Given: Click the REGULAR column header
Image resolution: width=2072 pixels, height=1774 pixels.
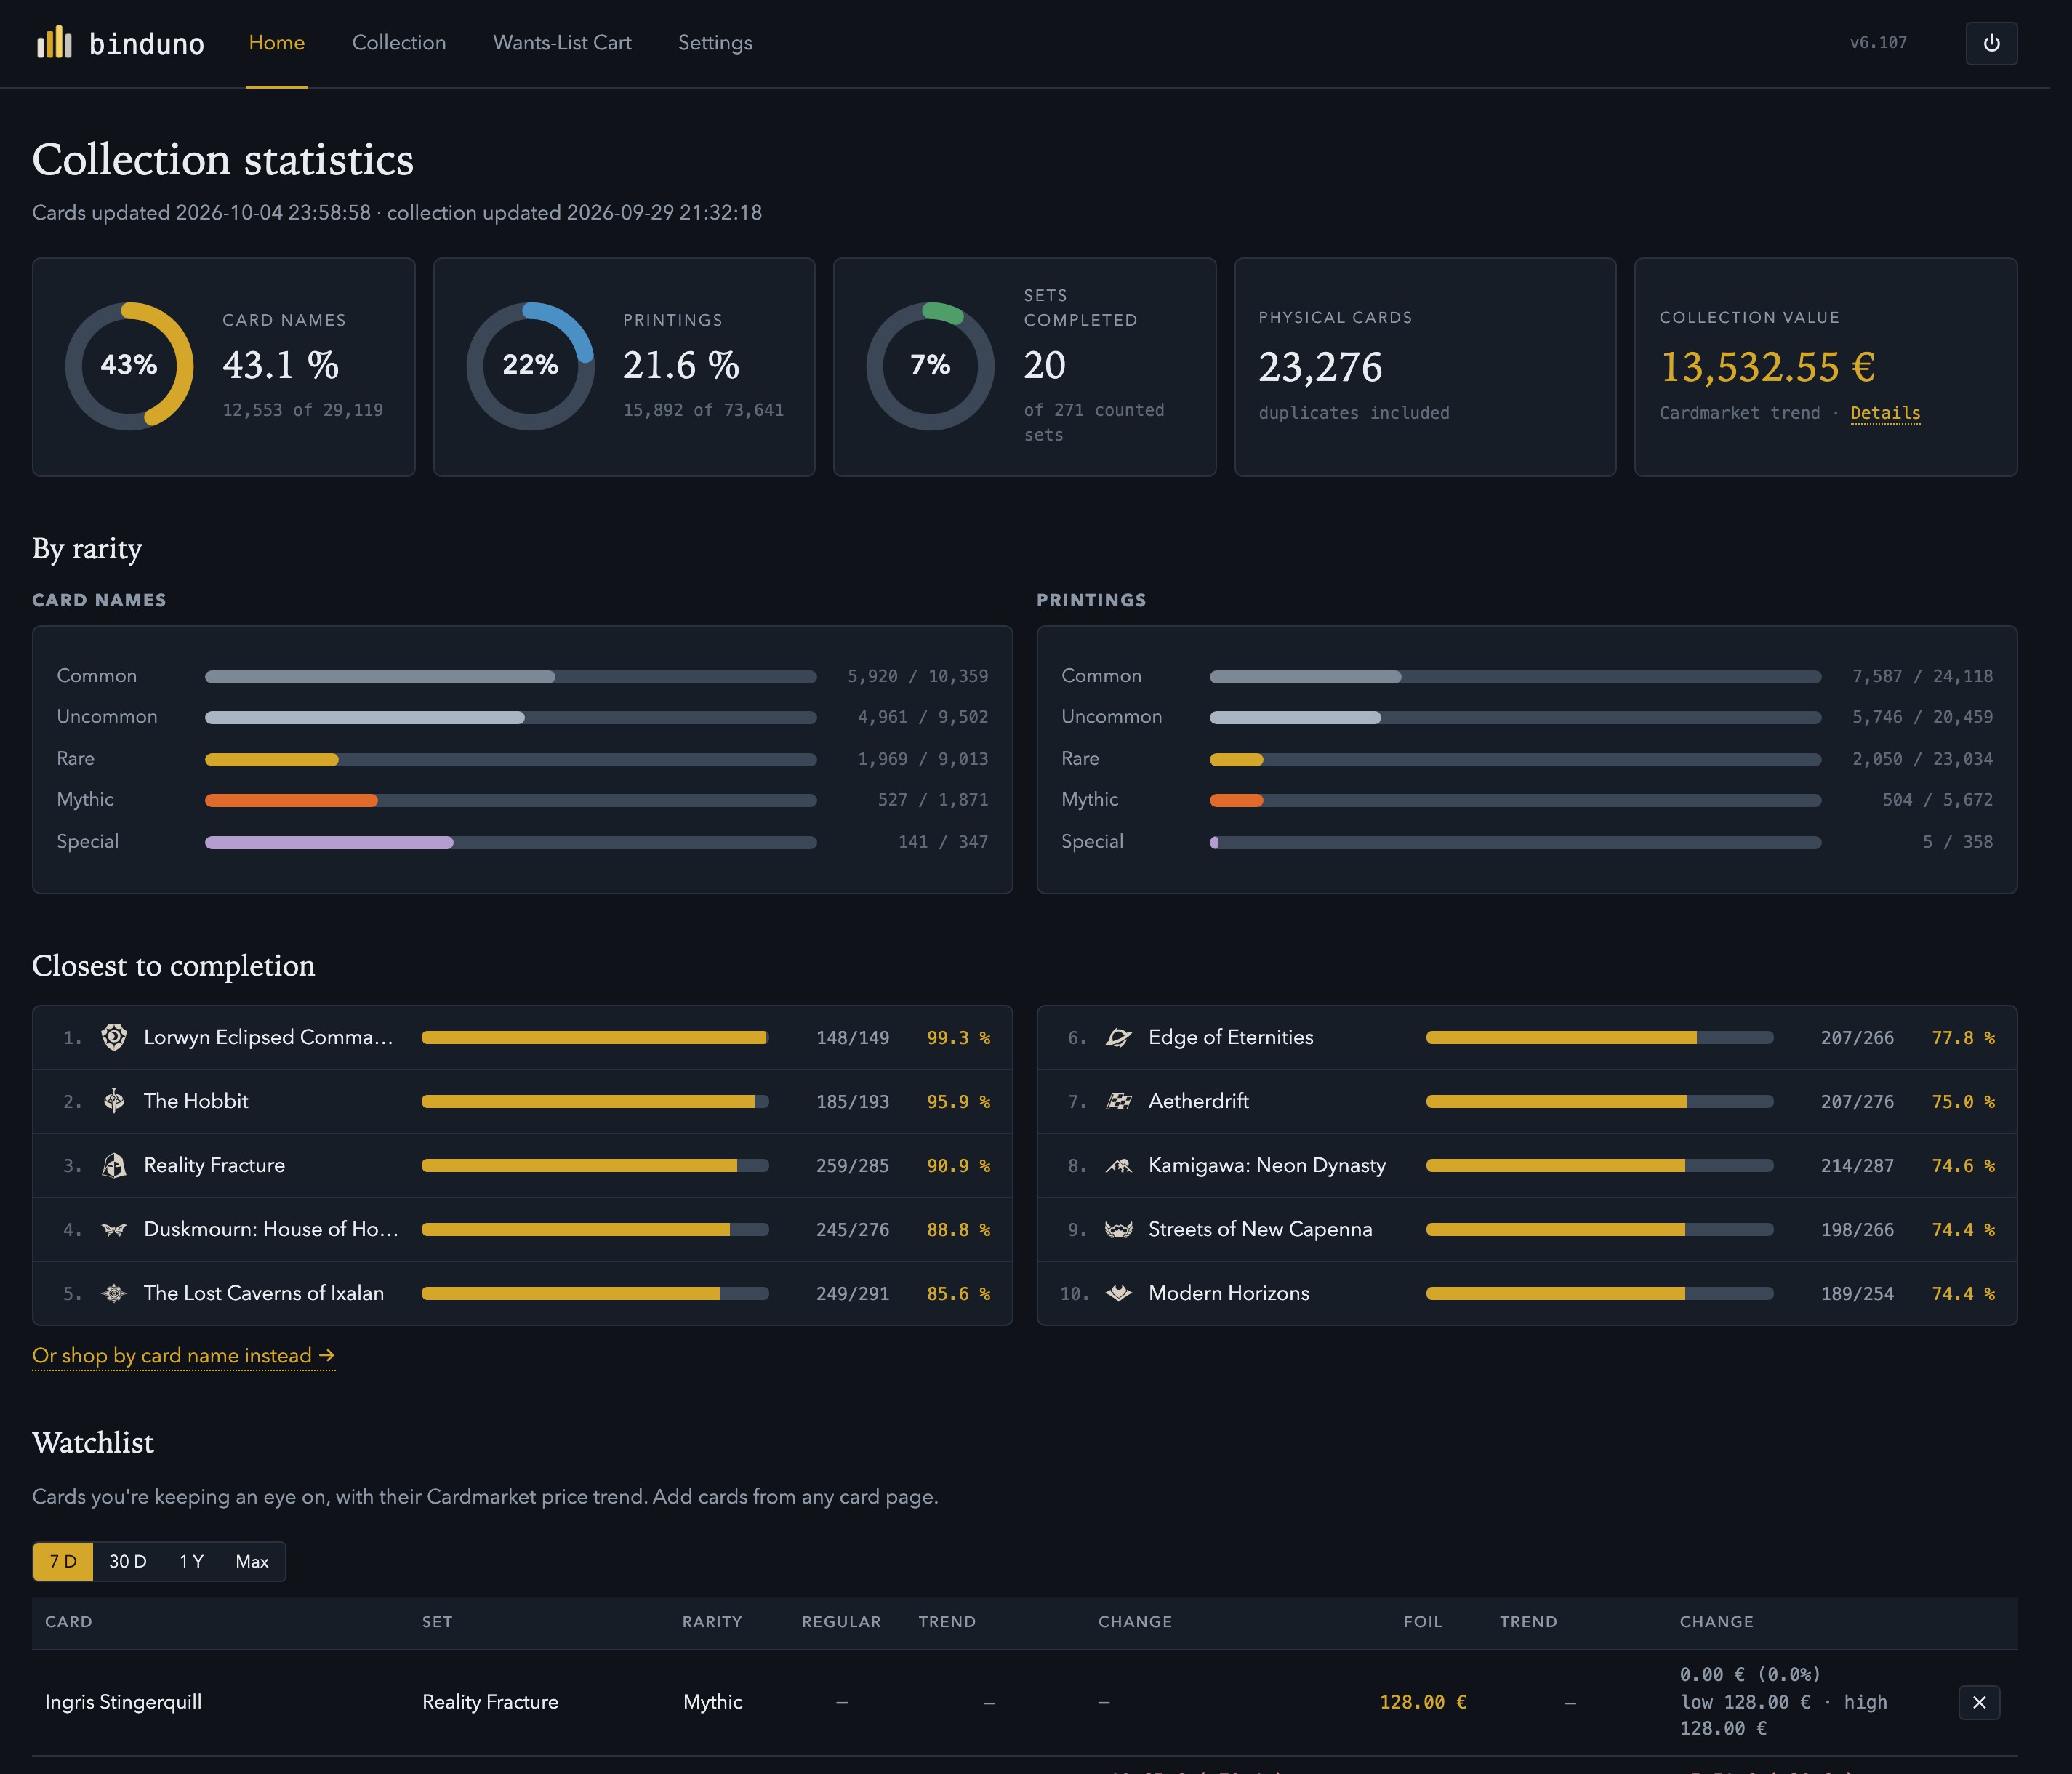Looking at the screenshot, I should (x=841, y=1621).
